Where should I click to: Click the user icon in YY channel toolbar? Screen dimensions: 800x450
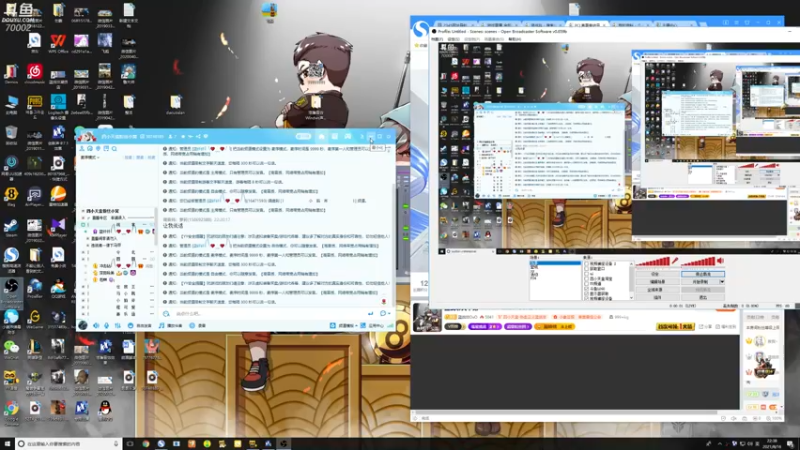click(x=82, y=148)
